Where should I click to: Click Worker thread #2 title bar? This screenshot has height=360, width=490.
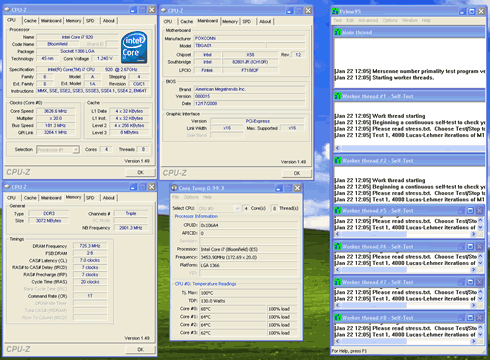pyautogui.click(x=409, y=161)
